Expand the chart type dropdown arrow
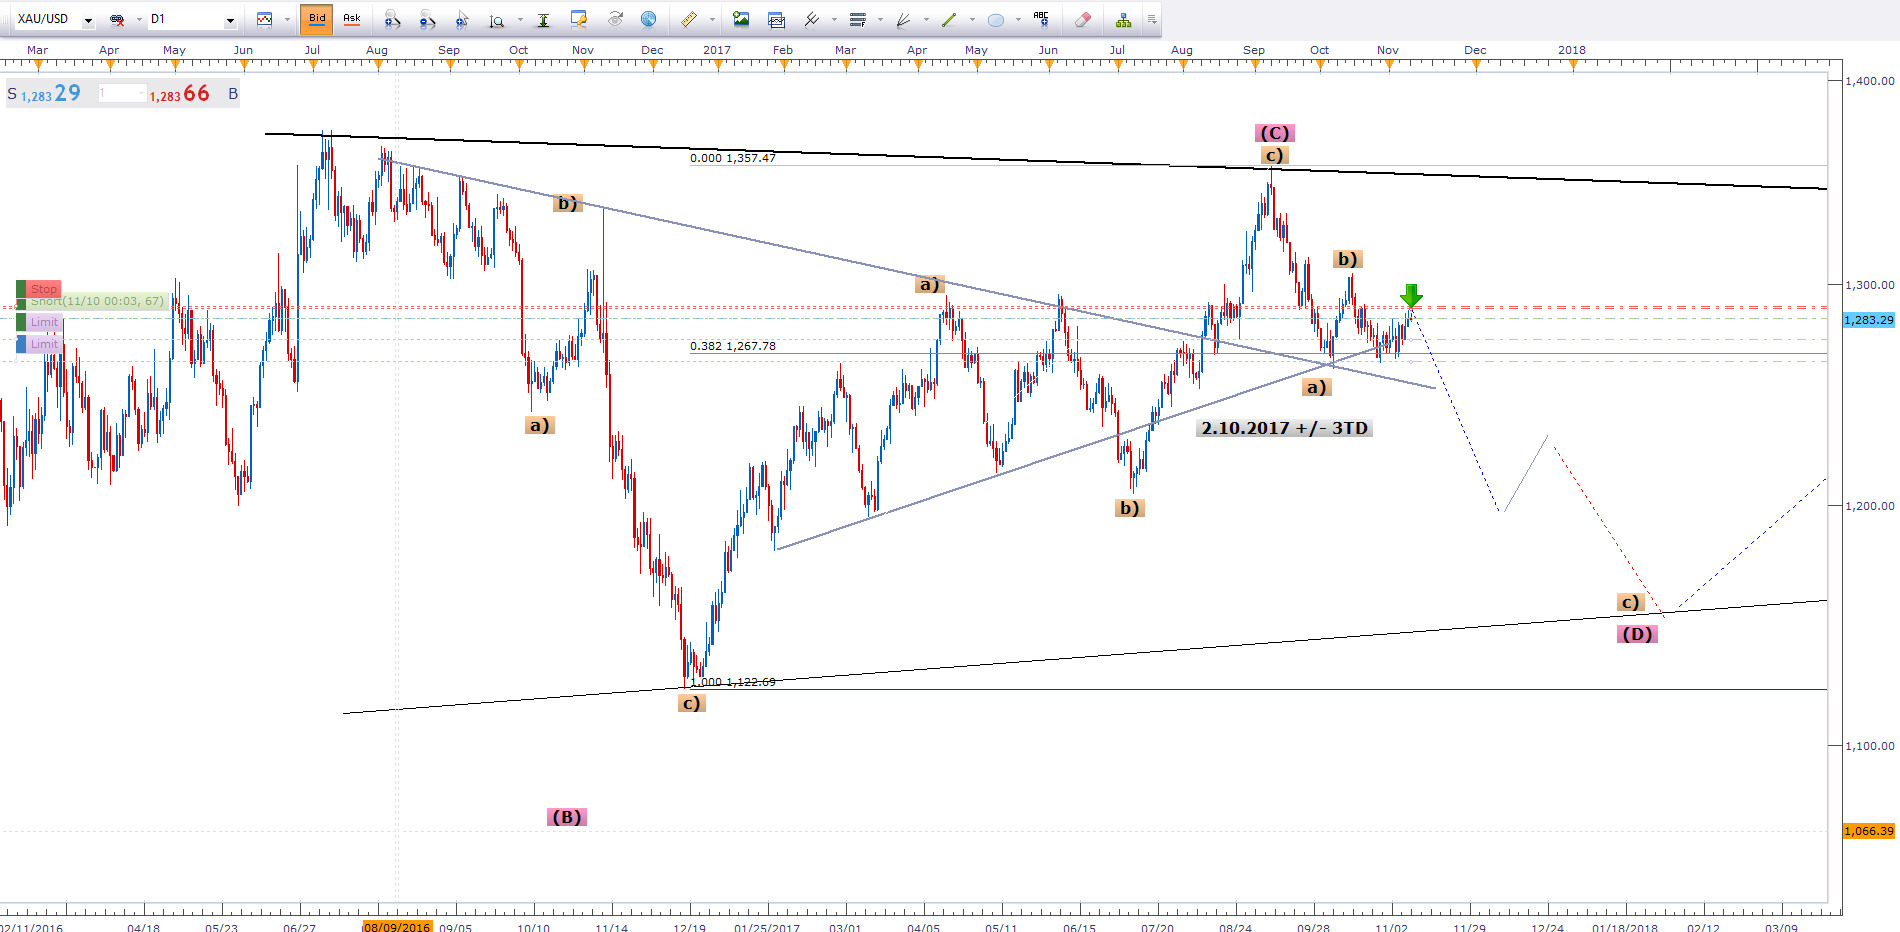Viewport: 1900px width, 932px height. pos(287,19)
